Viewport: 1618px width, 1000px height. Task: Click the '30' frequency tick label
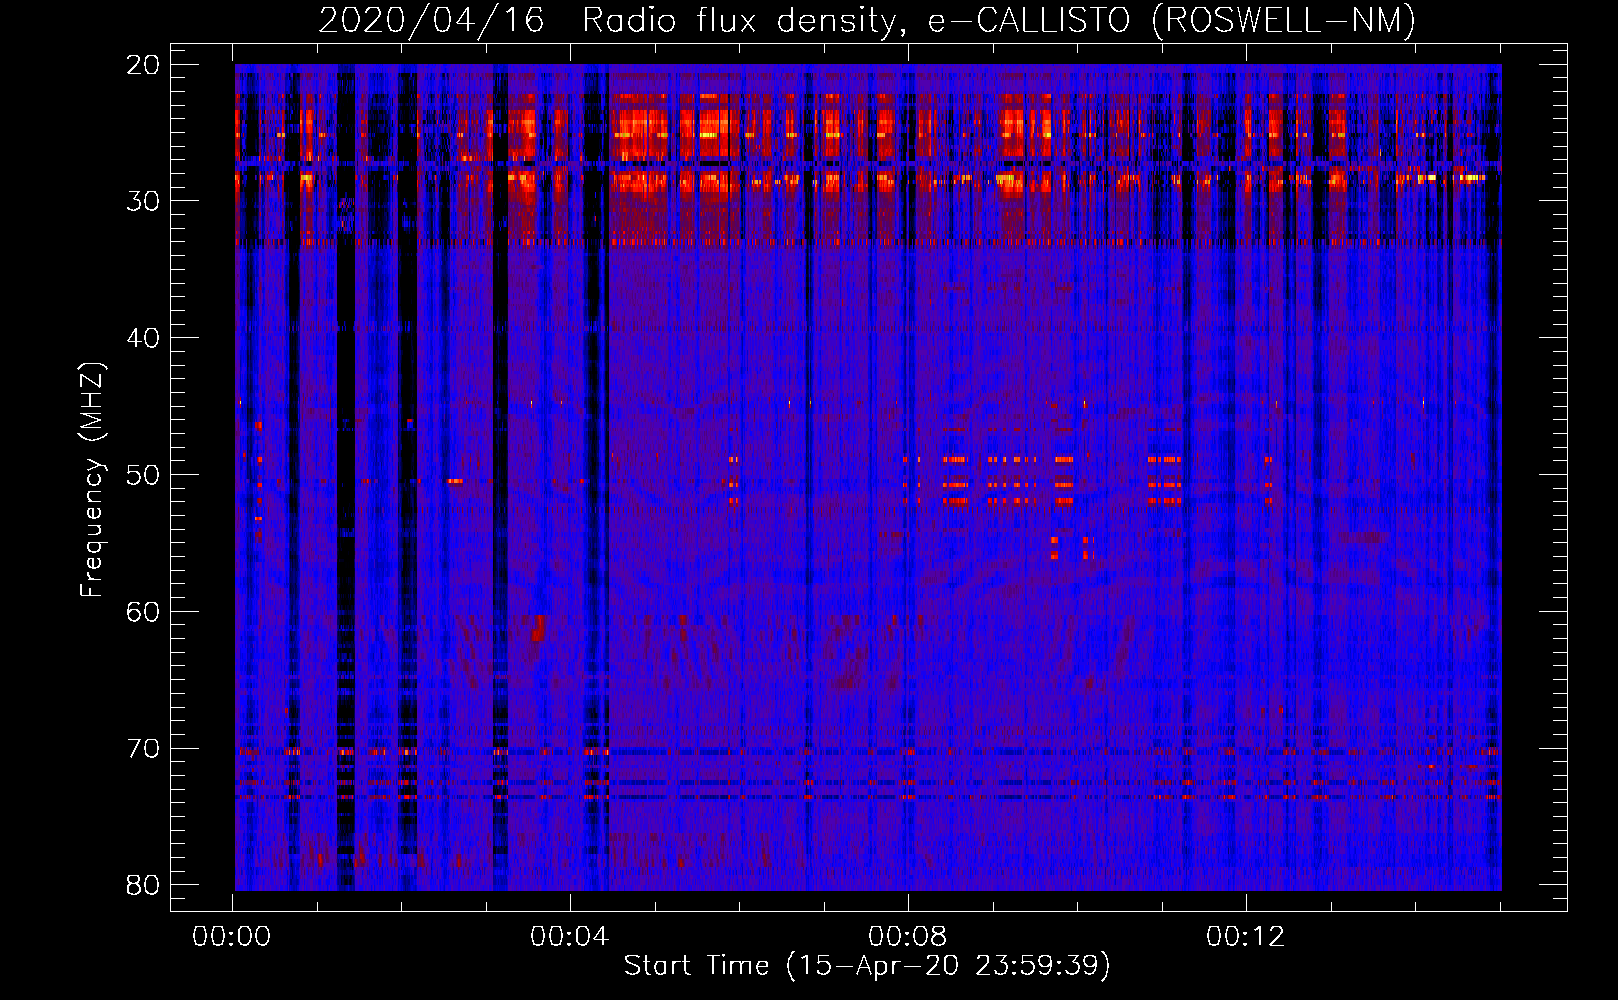point(144,201)
